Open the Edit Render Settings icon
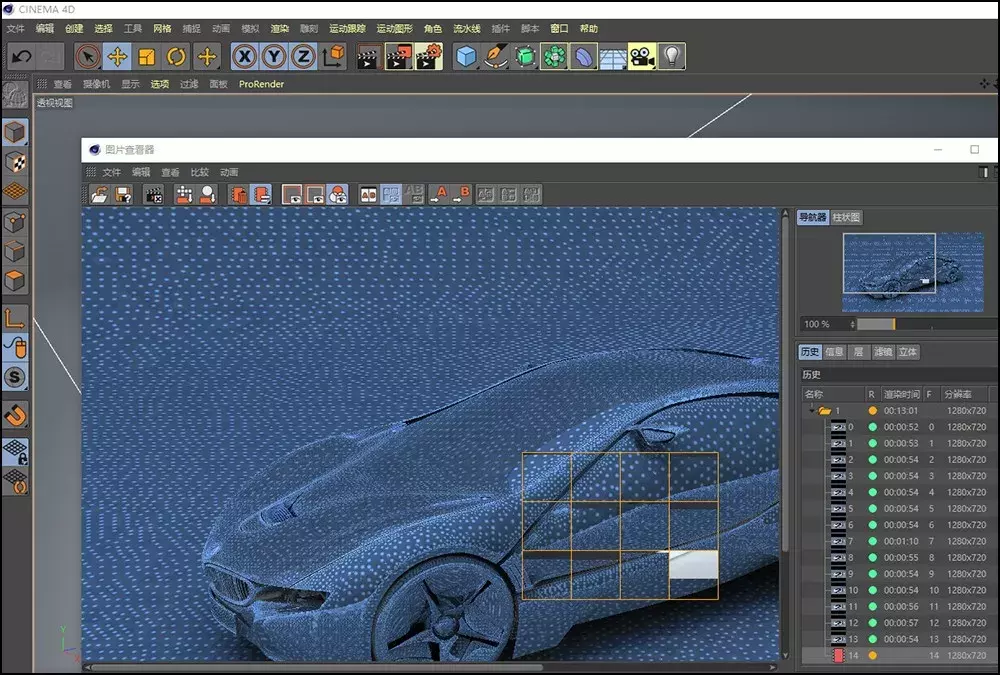 (x=429, y=56)
